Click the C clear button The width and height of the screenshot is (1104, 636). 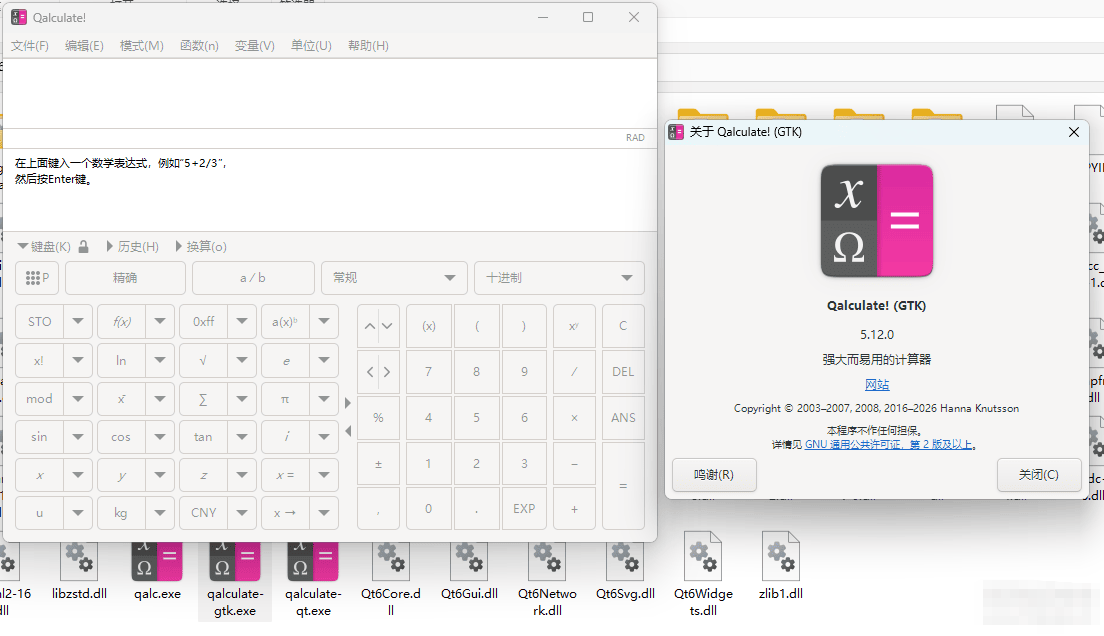623,326
